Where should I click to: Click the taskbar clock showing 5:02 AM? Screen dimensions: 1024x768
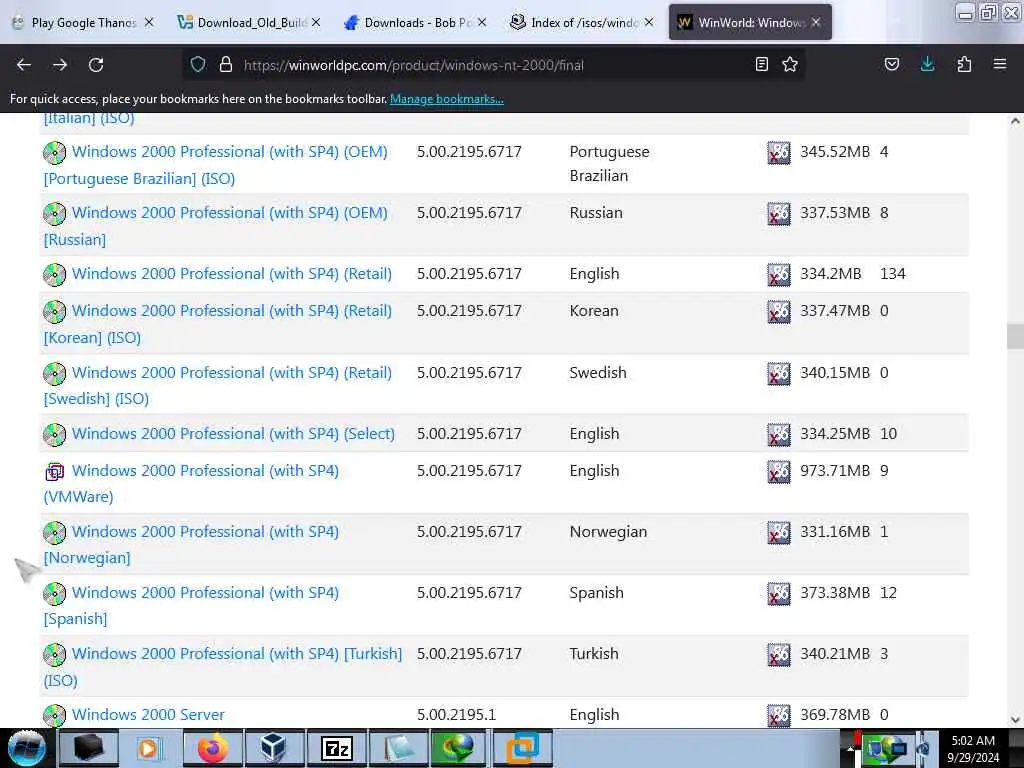click(x=973, y=748)
